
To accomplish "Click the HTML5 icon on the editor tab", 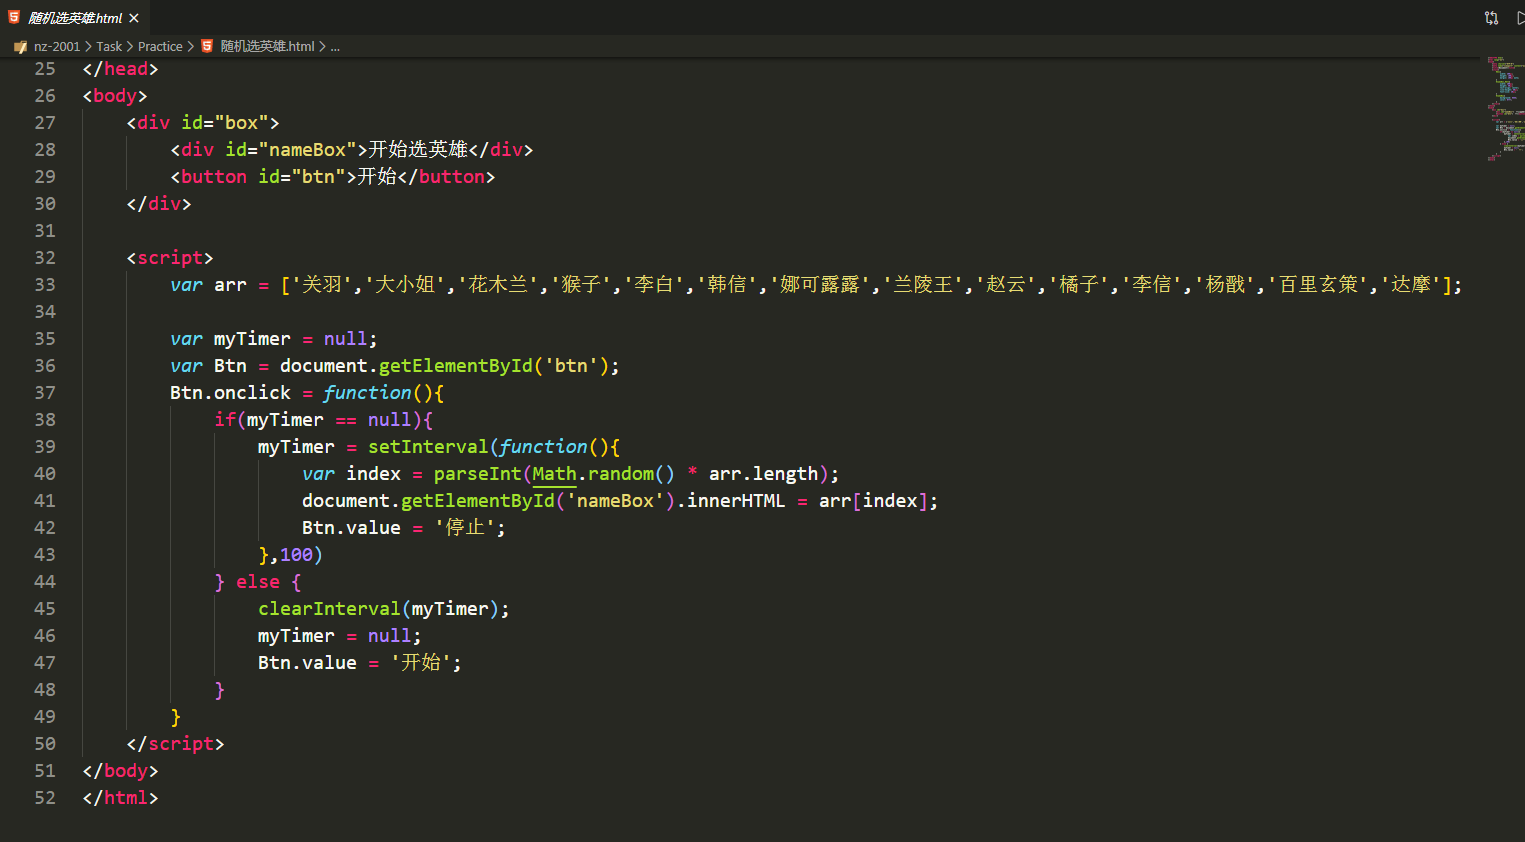I will point(14,17).
